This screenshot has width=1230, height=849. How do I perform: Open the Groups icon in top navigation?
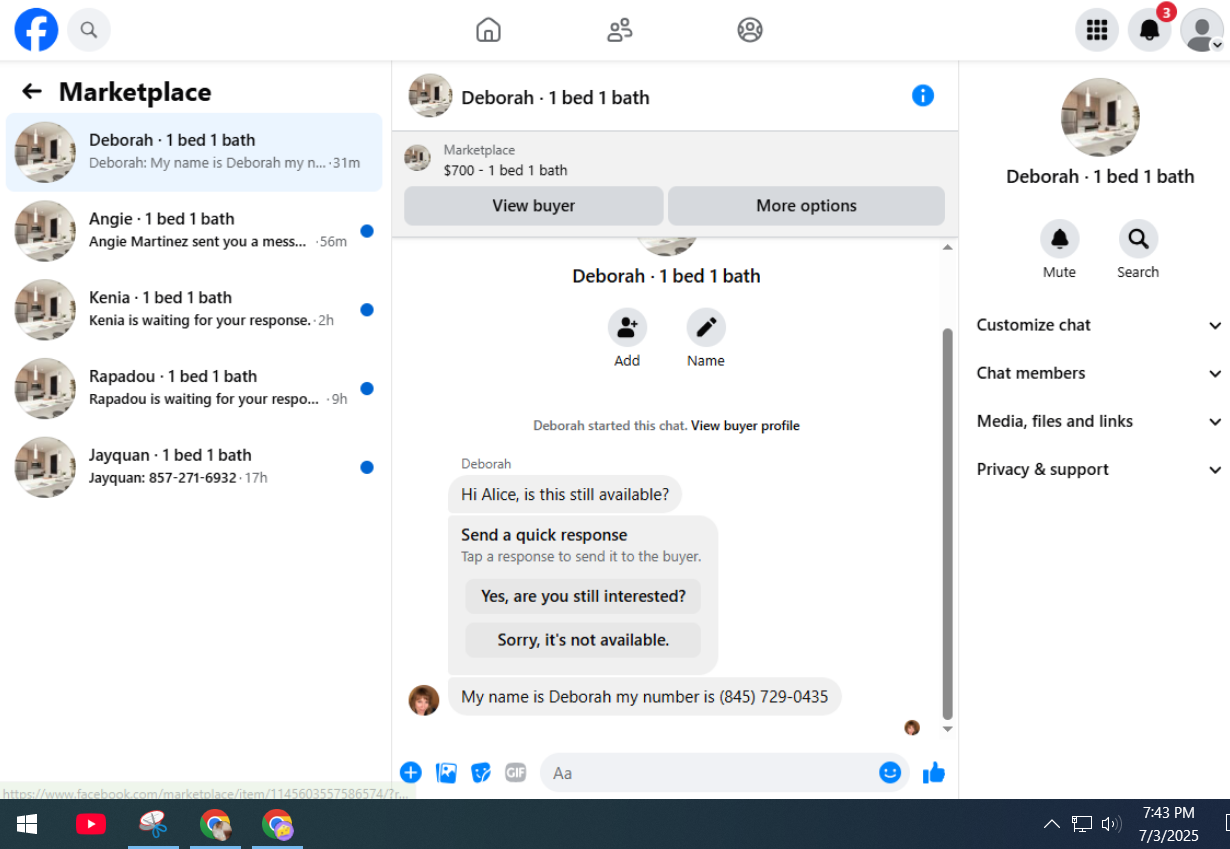click(x=750, y=30)
